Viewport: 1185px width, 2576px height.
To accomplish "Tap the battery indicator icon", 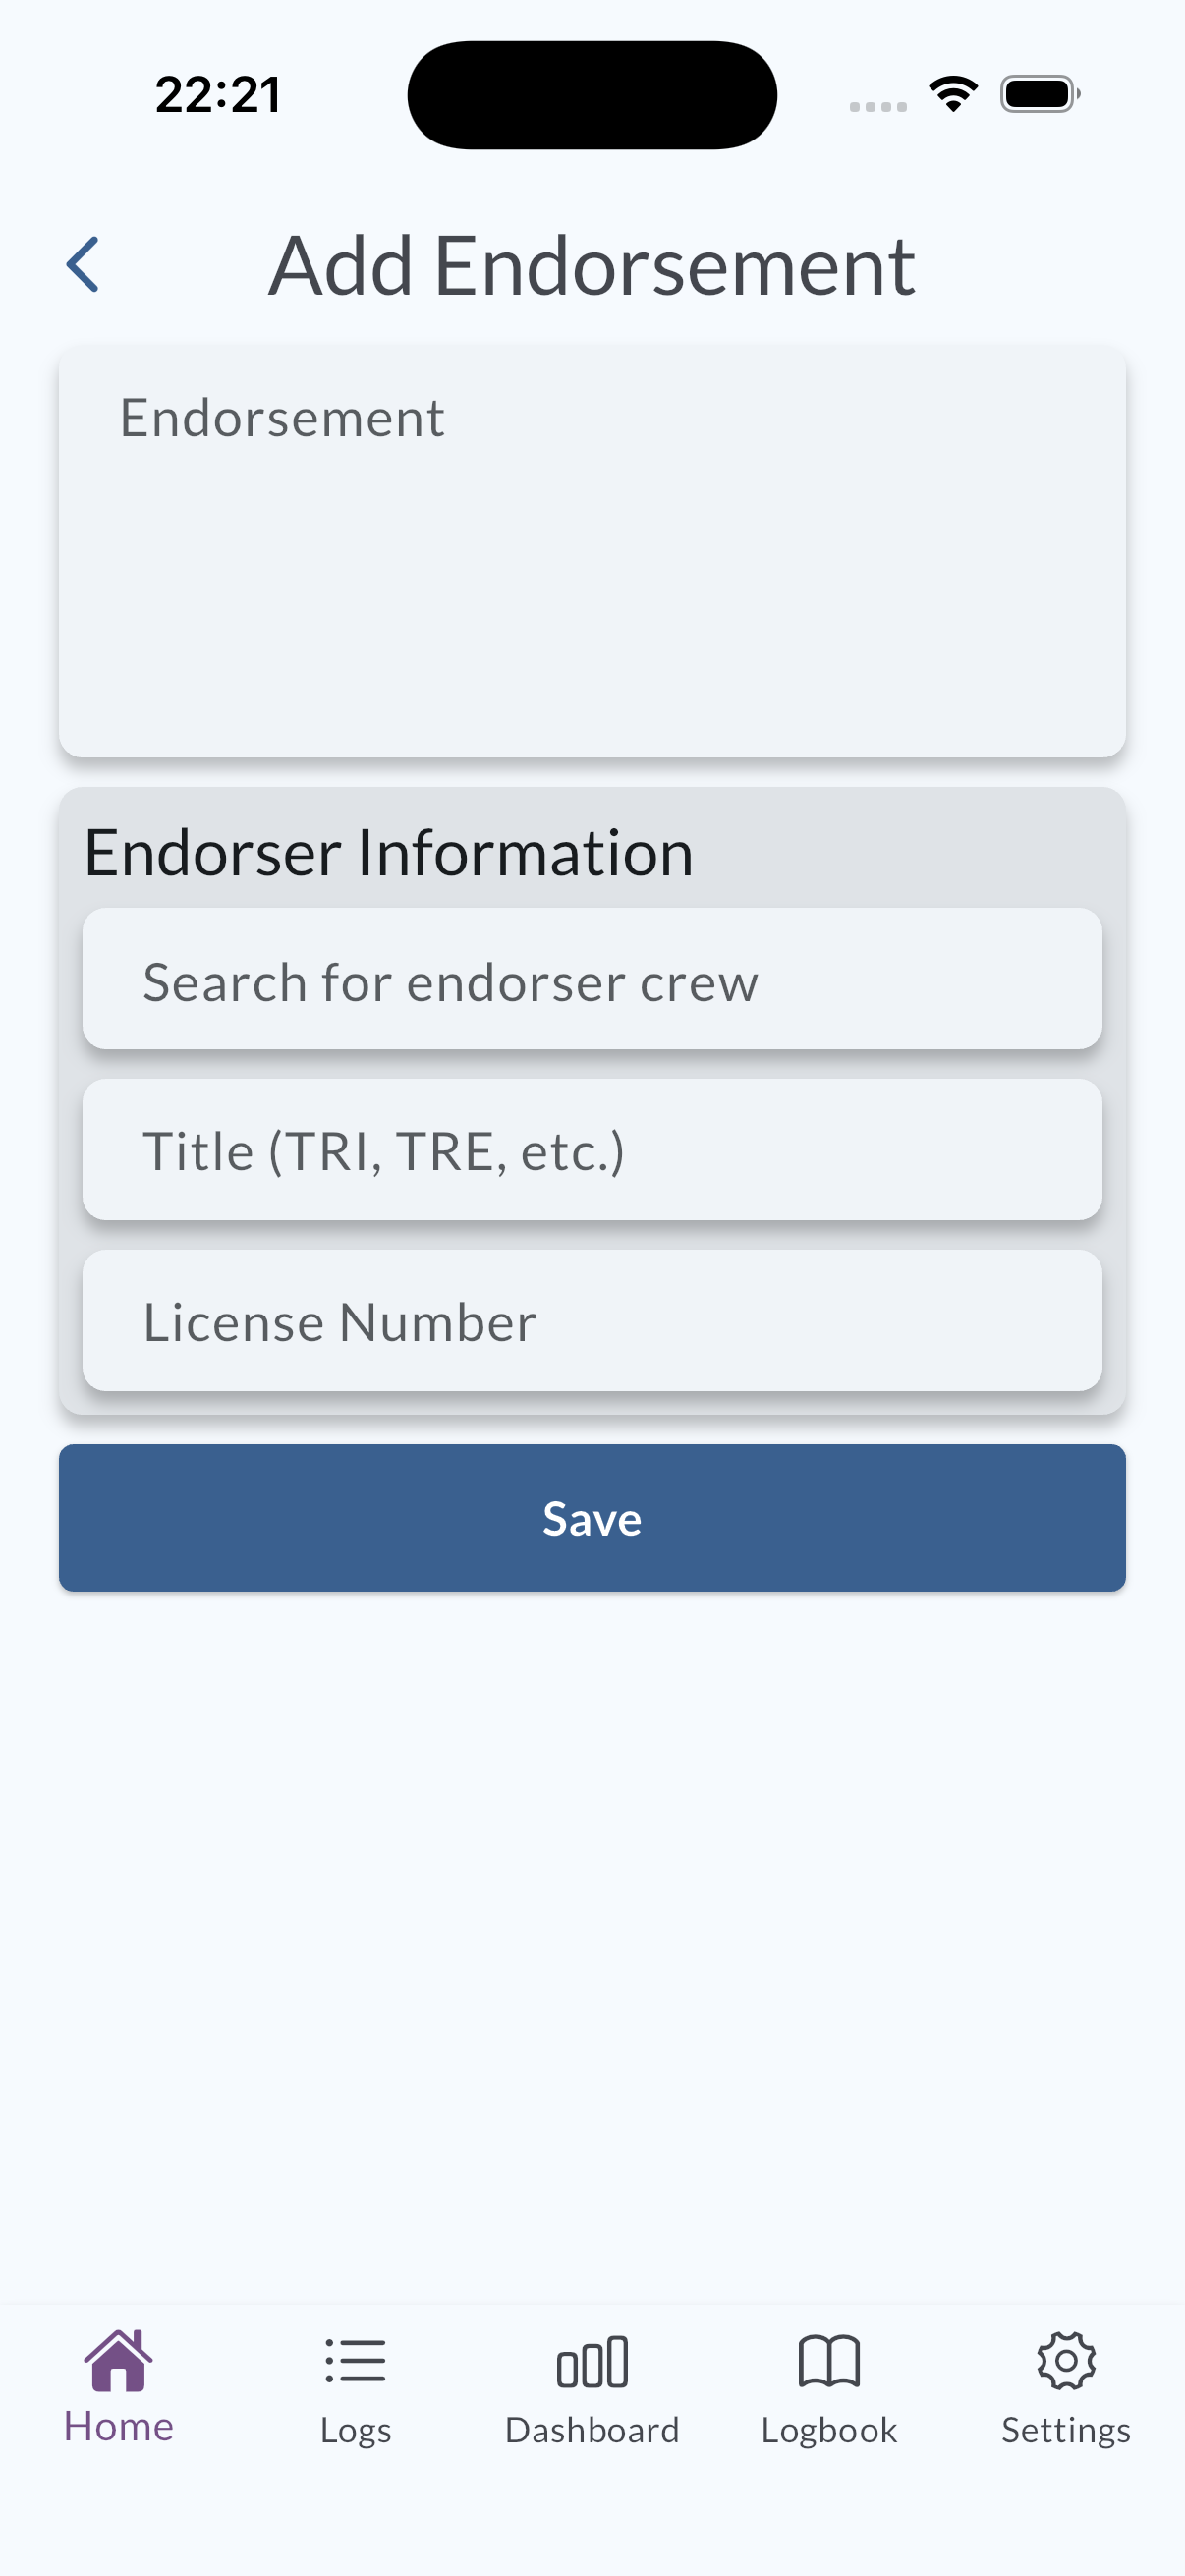I will click(1039, 94).
